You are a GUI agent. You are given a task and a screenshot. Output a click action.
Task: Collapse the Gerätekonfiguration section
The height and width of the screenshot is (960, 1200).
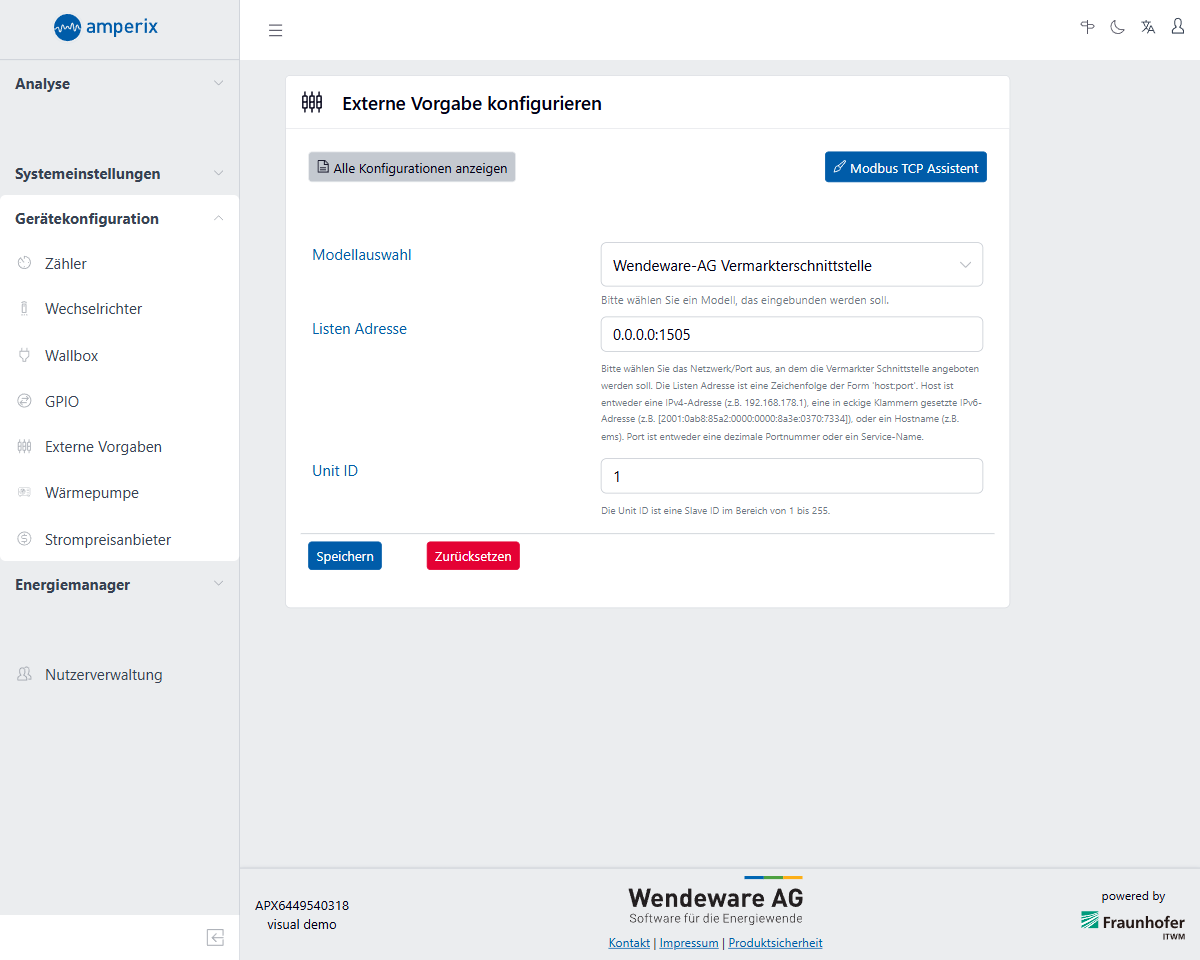[x=119, y=219]
